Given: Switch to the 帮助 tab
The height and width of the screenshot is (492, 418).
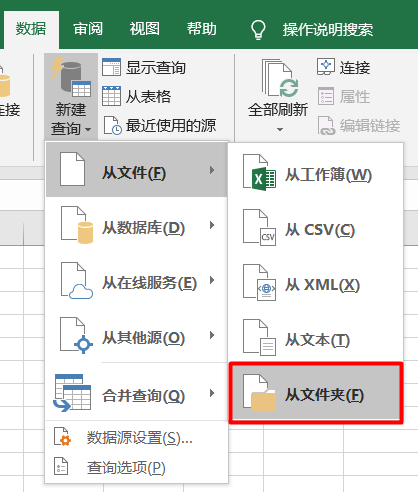Looking at the screenshot, I should click(x=201, y=29).
